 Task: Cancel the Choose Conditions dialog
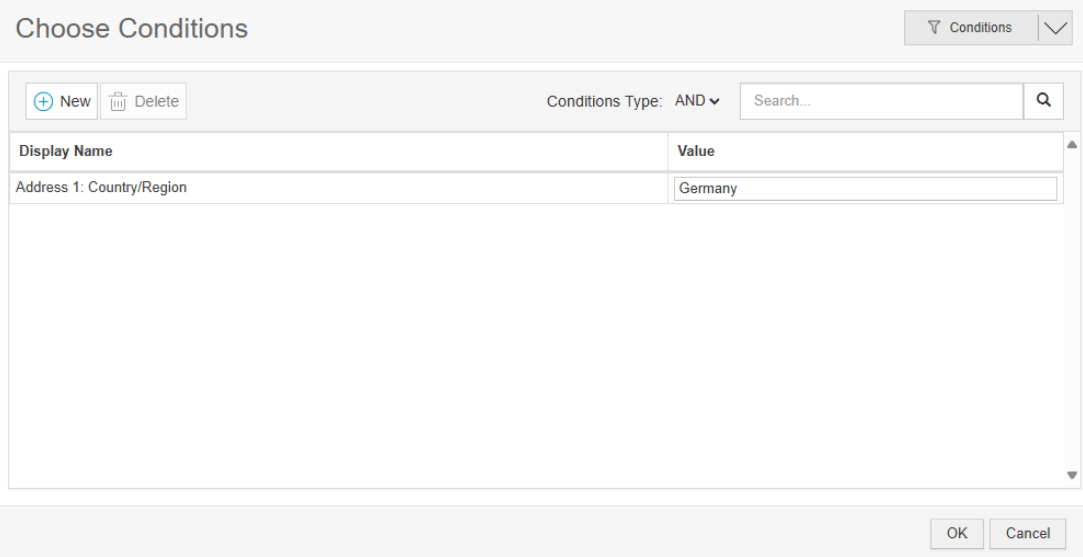click(x=1027, y=533)
